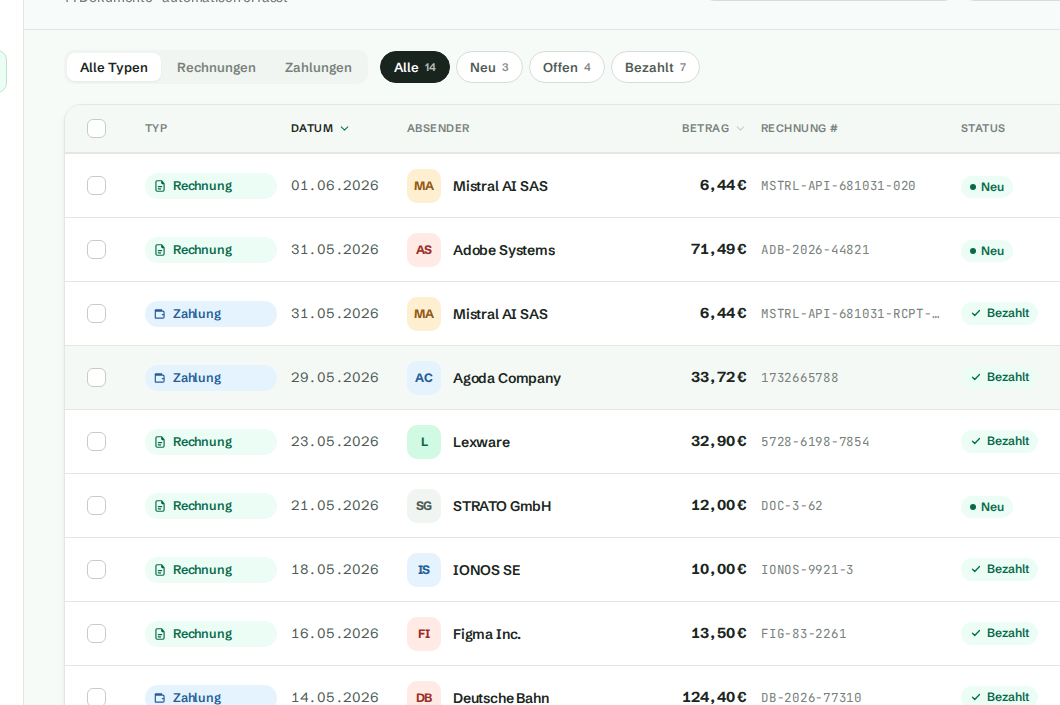
Task: Click invoice number ADB-2026-44821
Action: [815, 250]
